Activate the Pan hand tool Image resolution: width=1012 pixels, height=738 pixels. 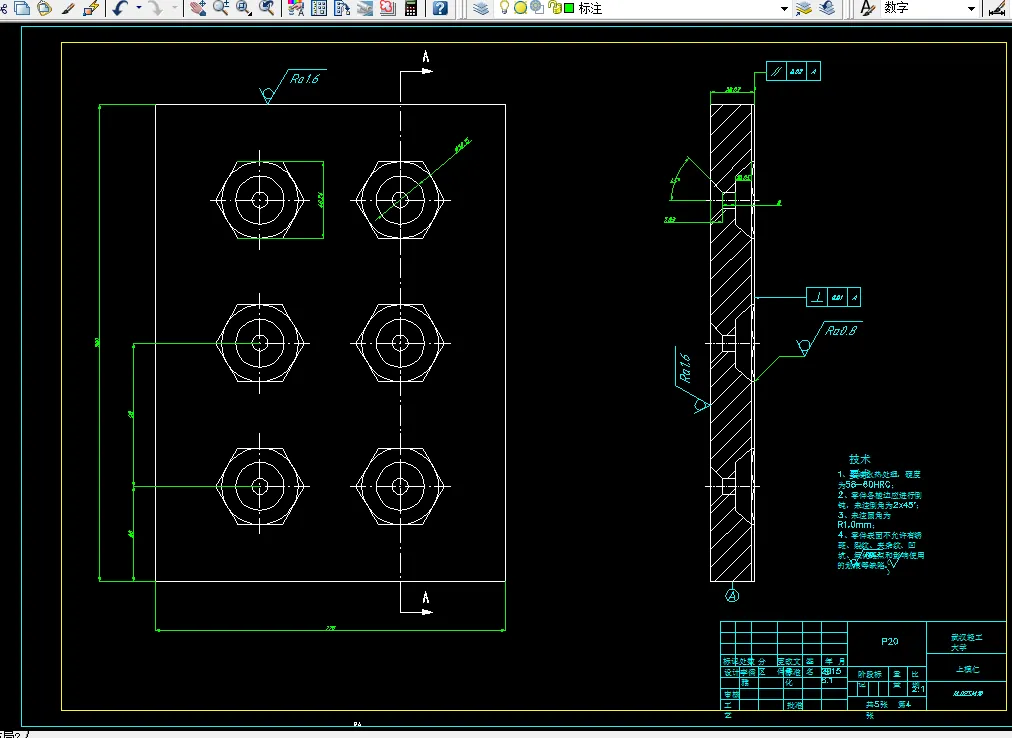tap(198, 8)
